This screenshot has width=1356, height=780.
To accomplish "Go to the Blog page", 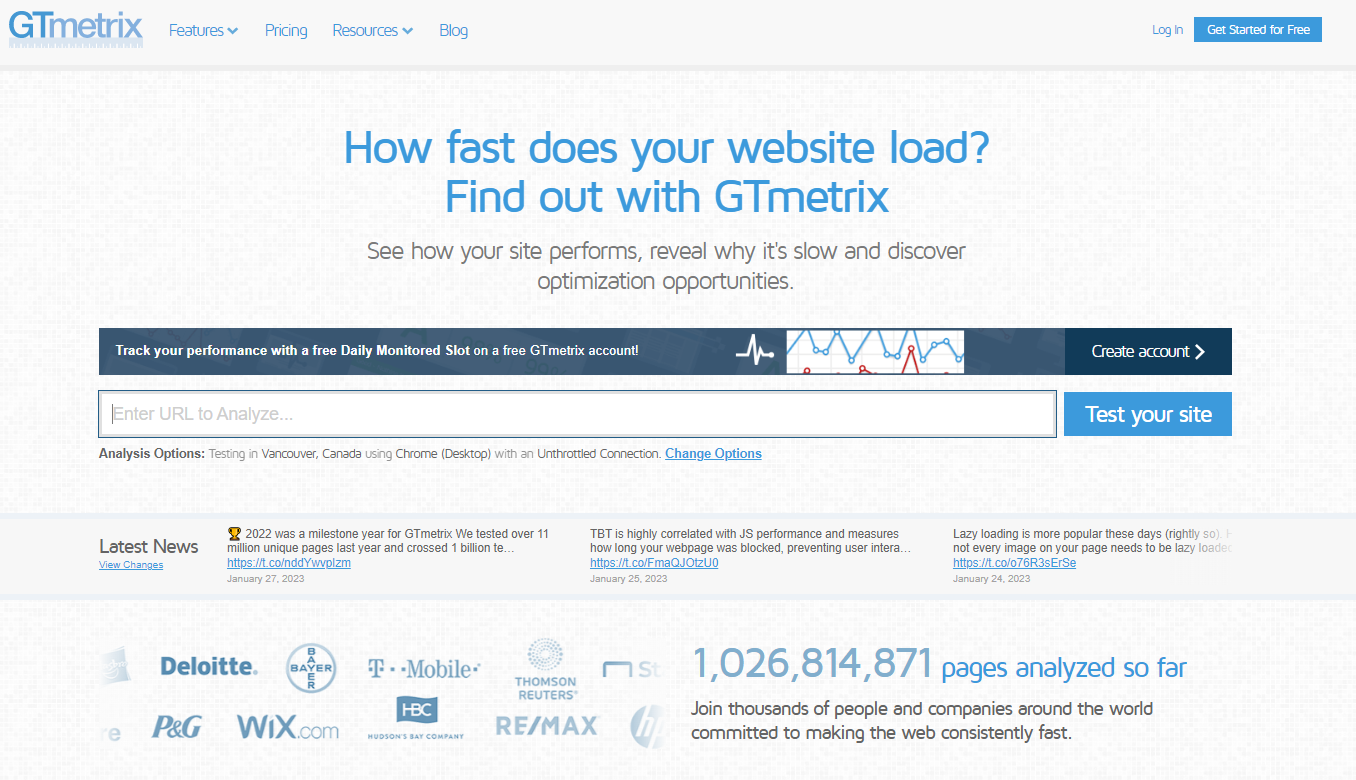I will [x=453, y=30].
